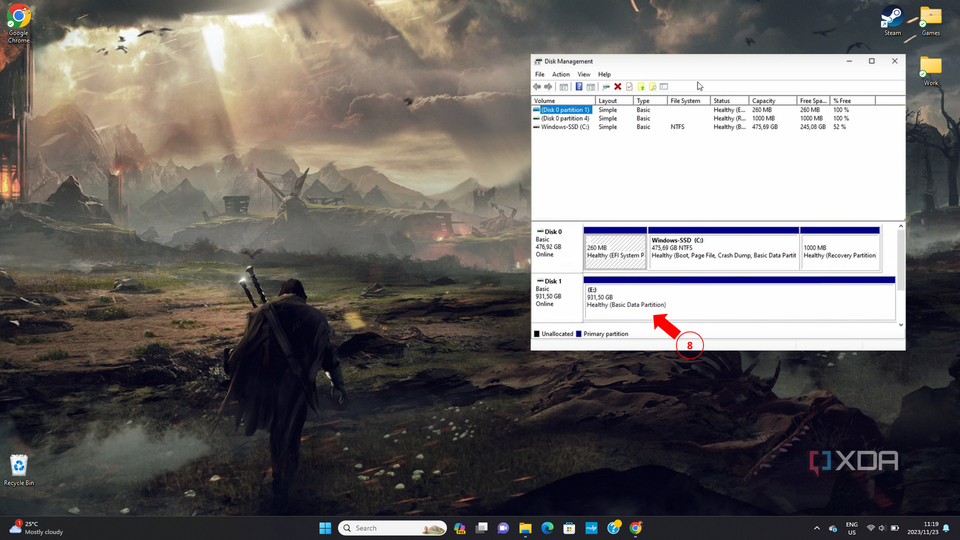Viewport: 960px width, 540px height.
Task: Sort by the Volume column header
Action: (x=563, y=100)
